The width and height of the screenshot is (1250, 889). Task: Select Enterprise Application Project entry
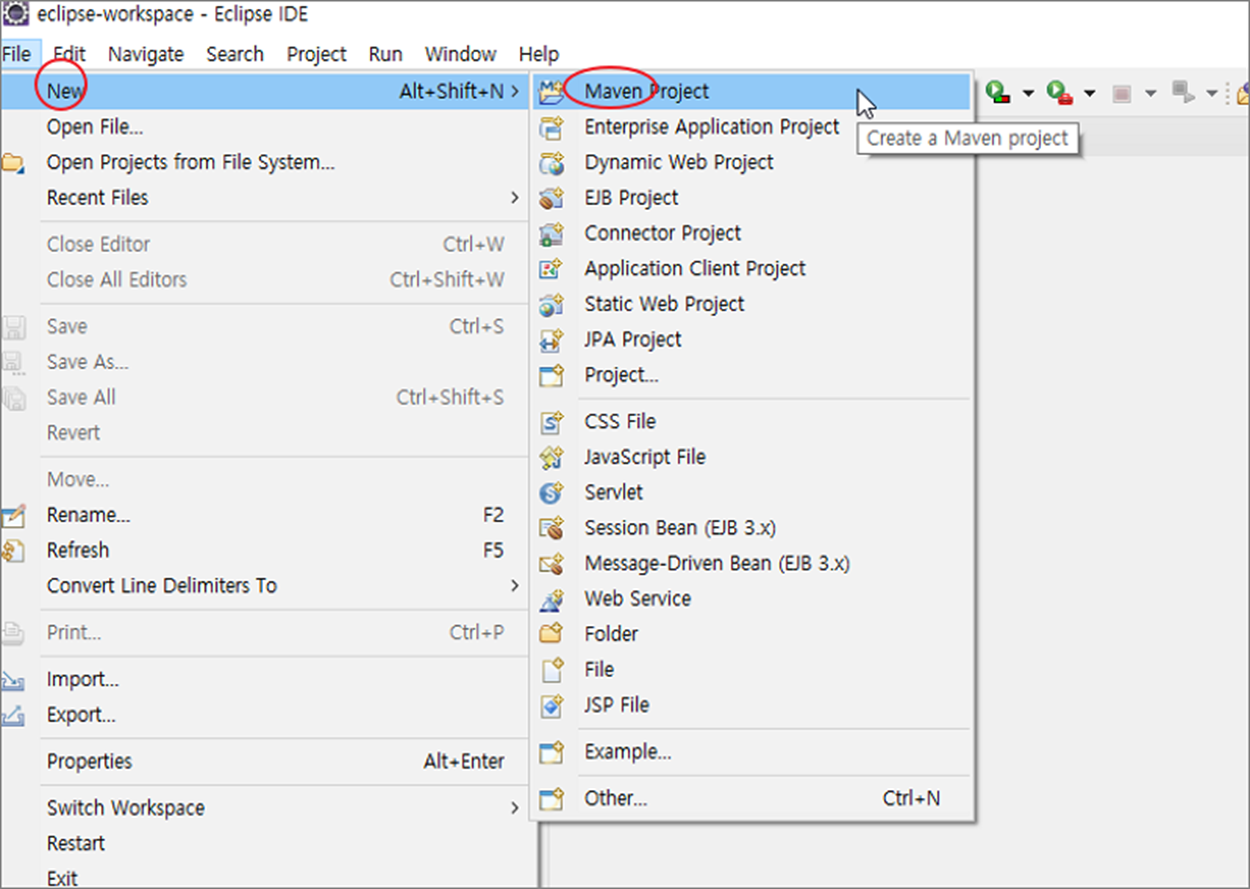coord(712,127)
